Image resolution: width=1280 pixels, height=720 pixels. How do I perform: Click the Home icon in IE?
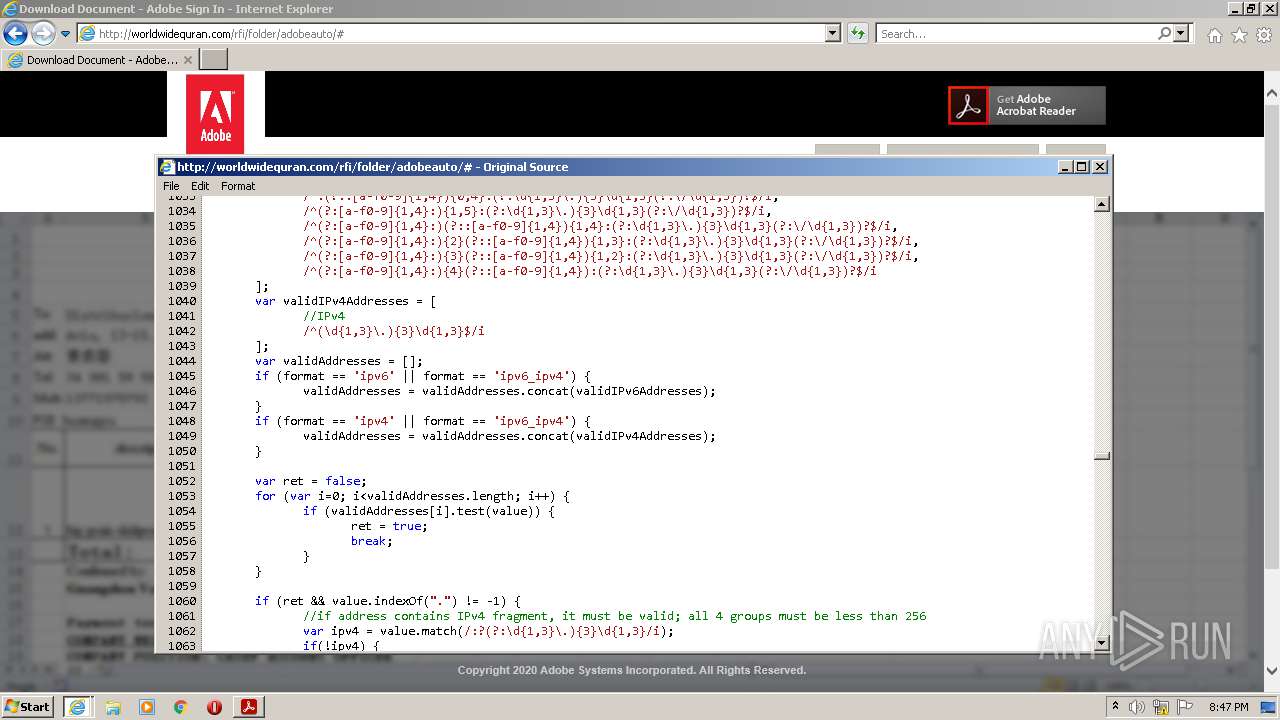click(1214, 34)
